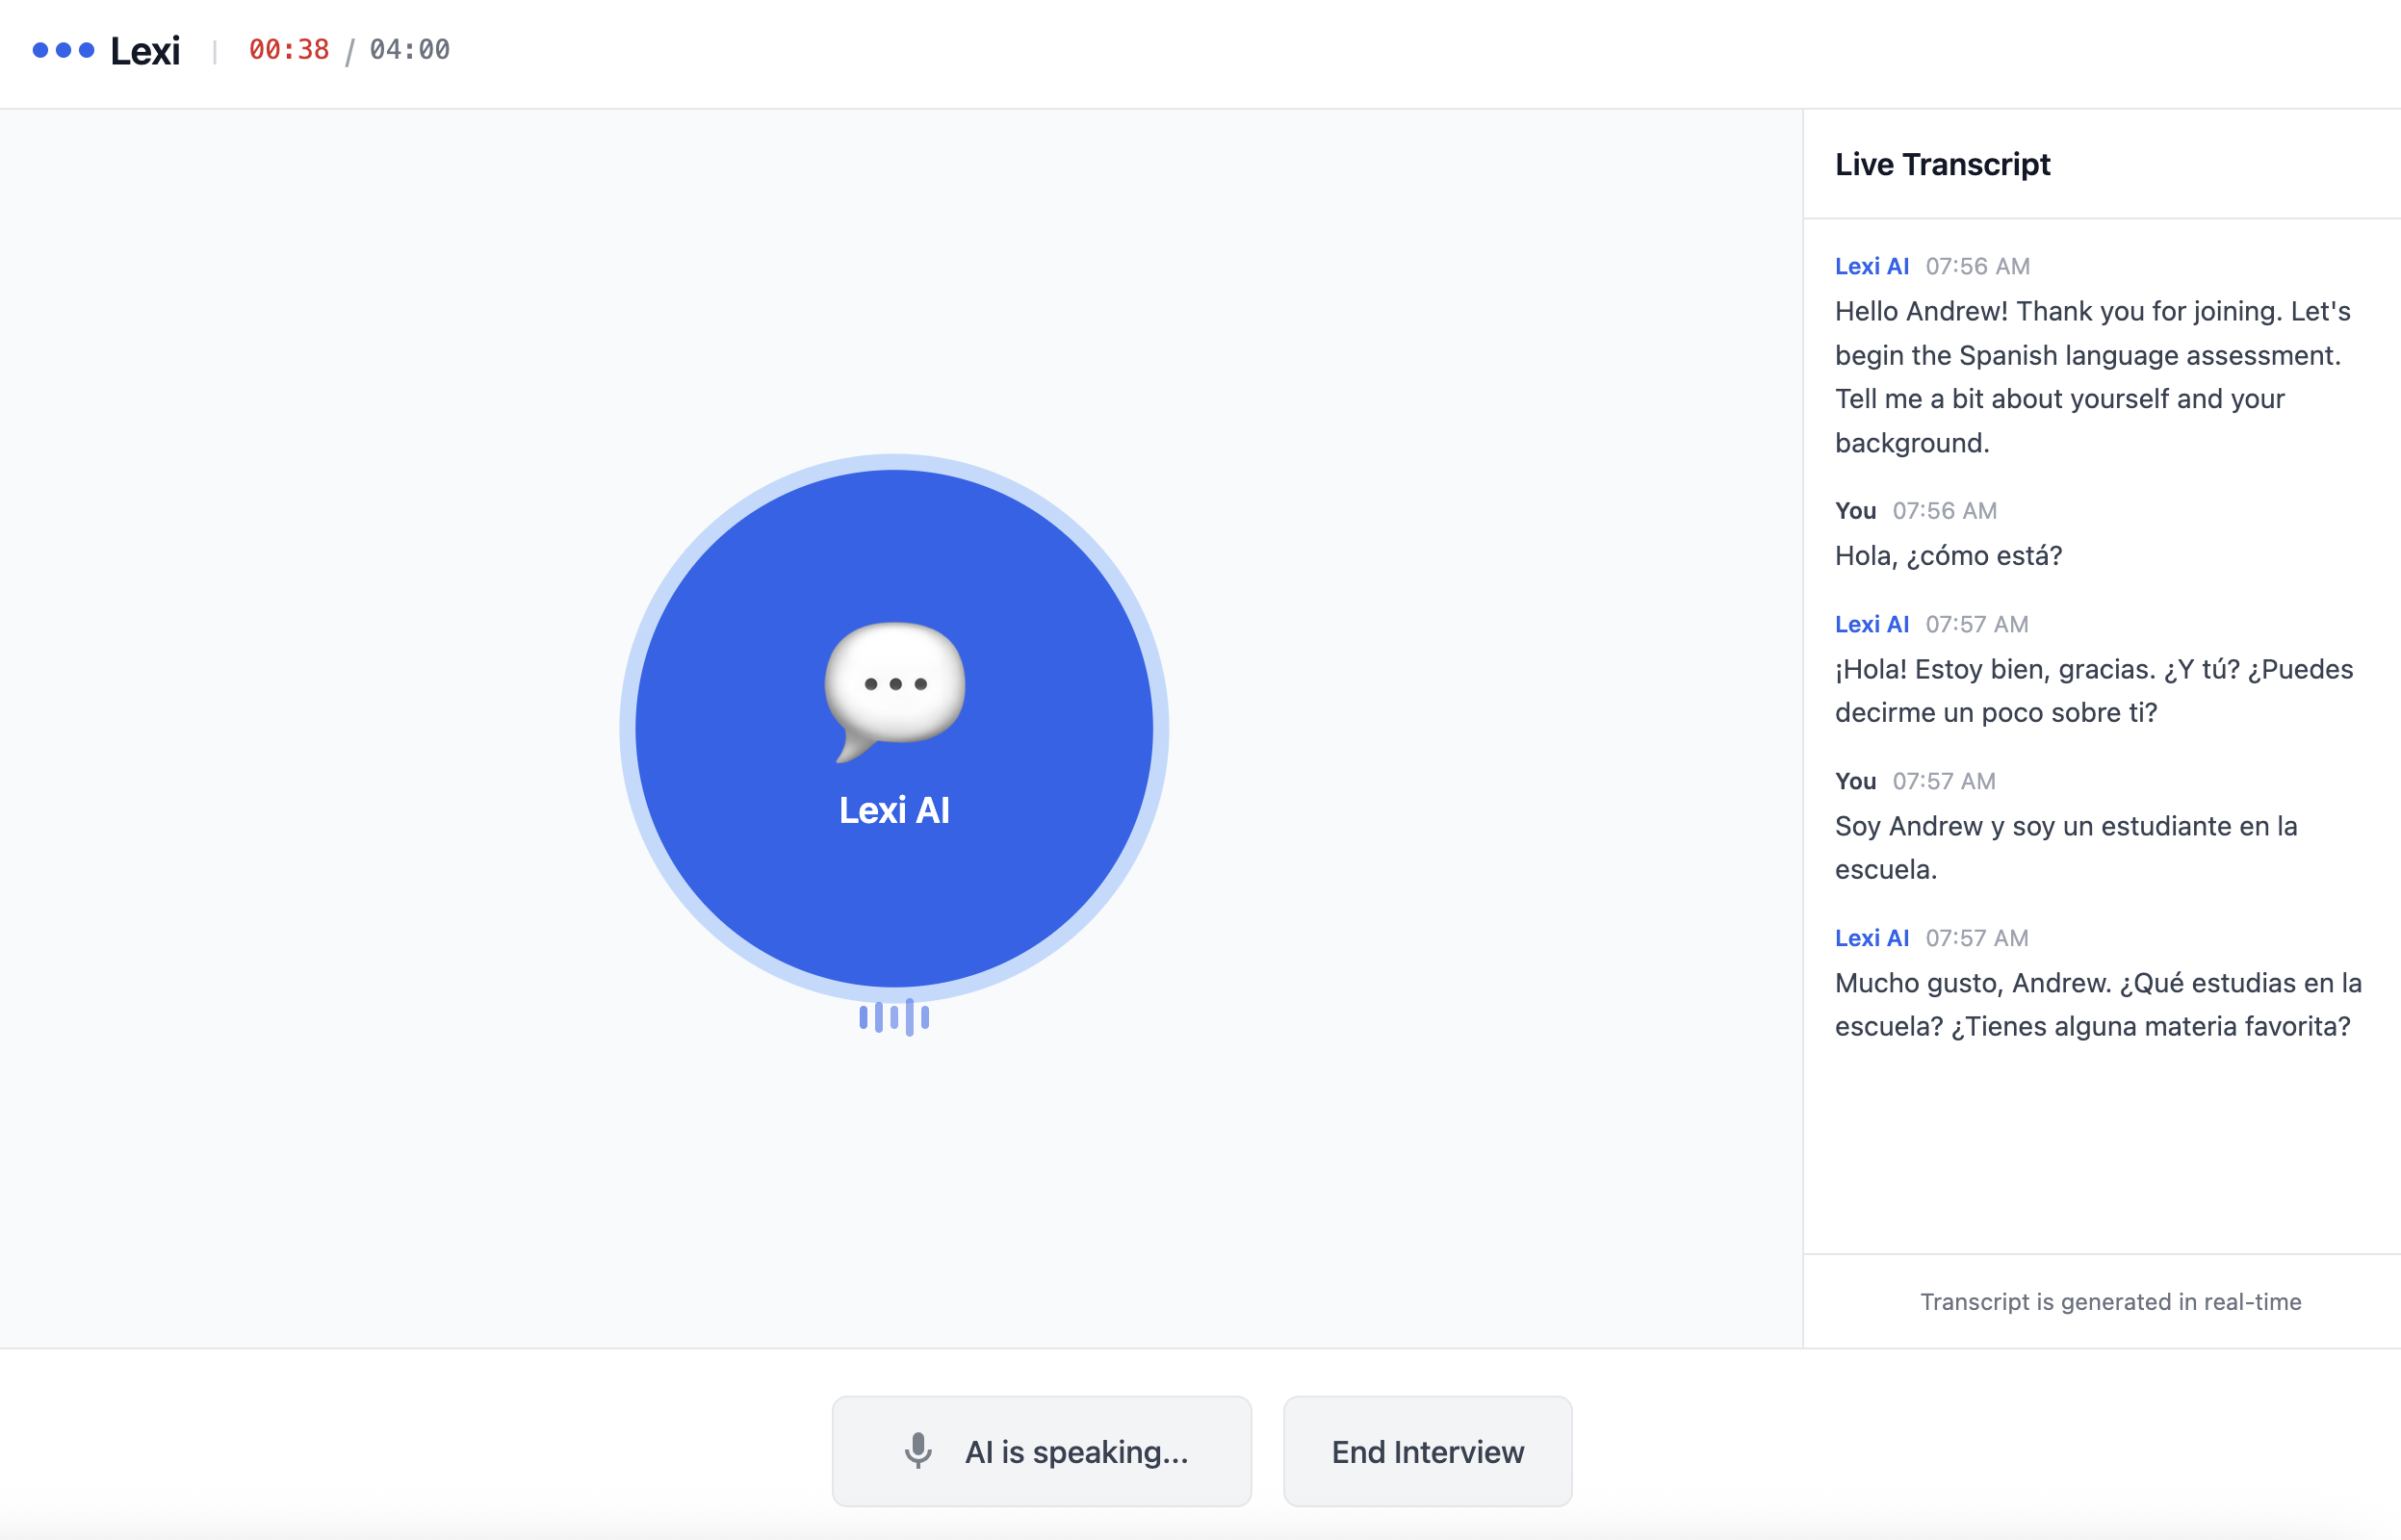This screenshot has height=1540, width=2401.
Task: Click the first Lexi AI speaker label
Action: point(1871,266)
